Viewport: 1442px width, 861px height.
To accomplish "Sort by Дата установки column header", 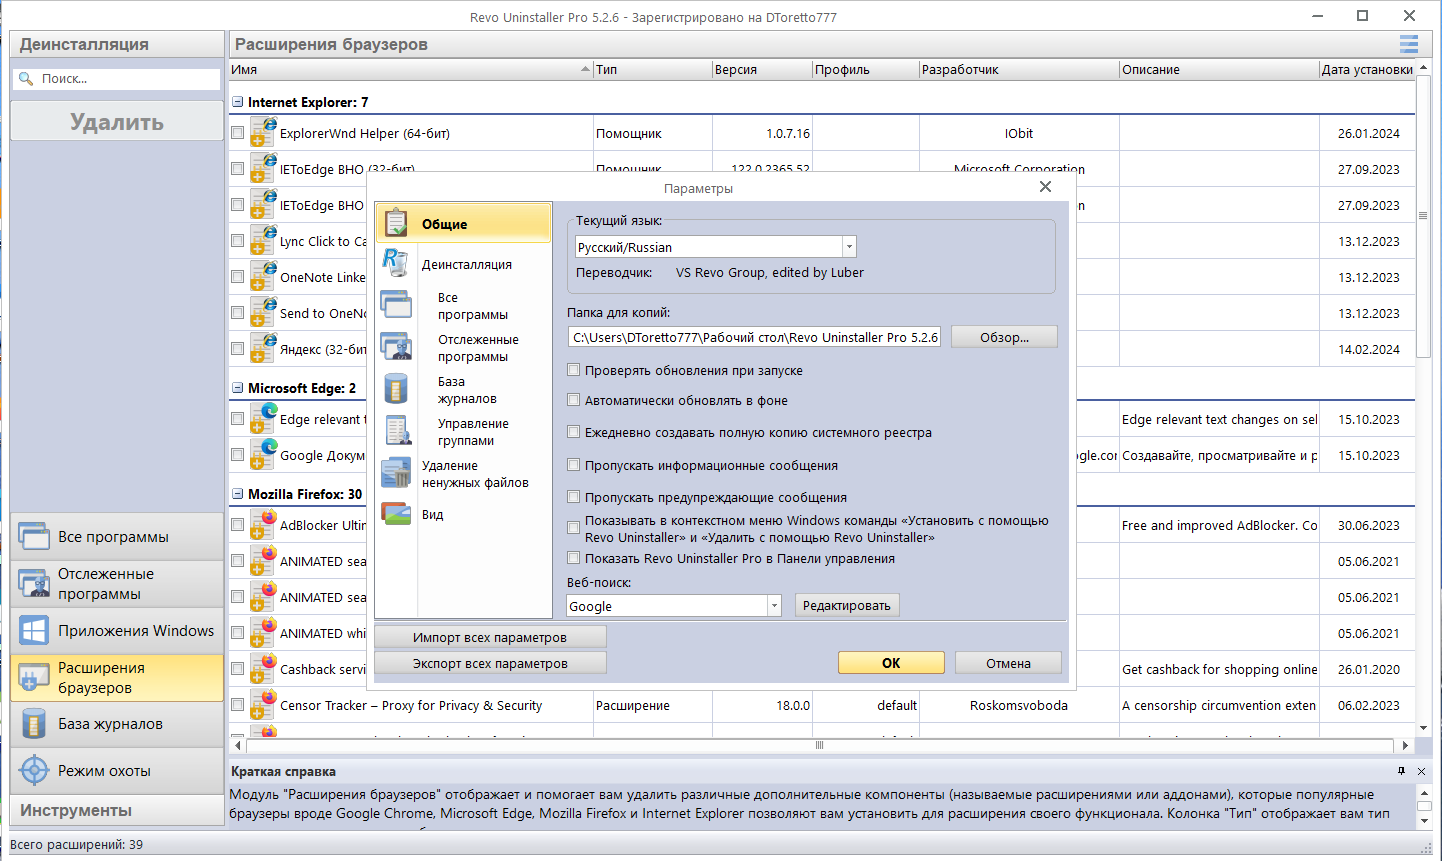I will 1367,69.
